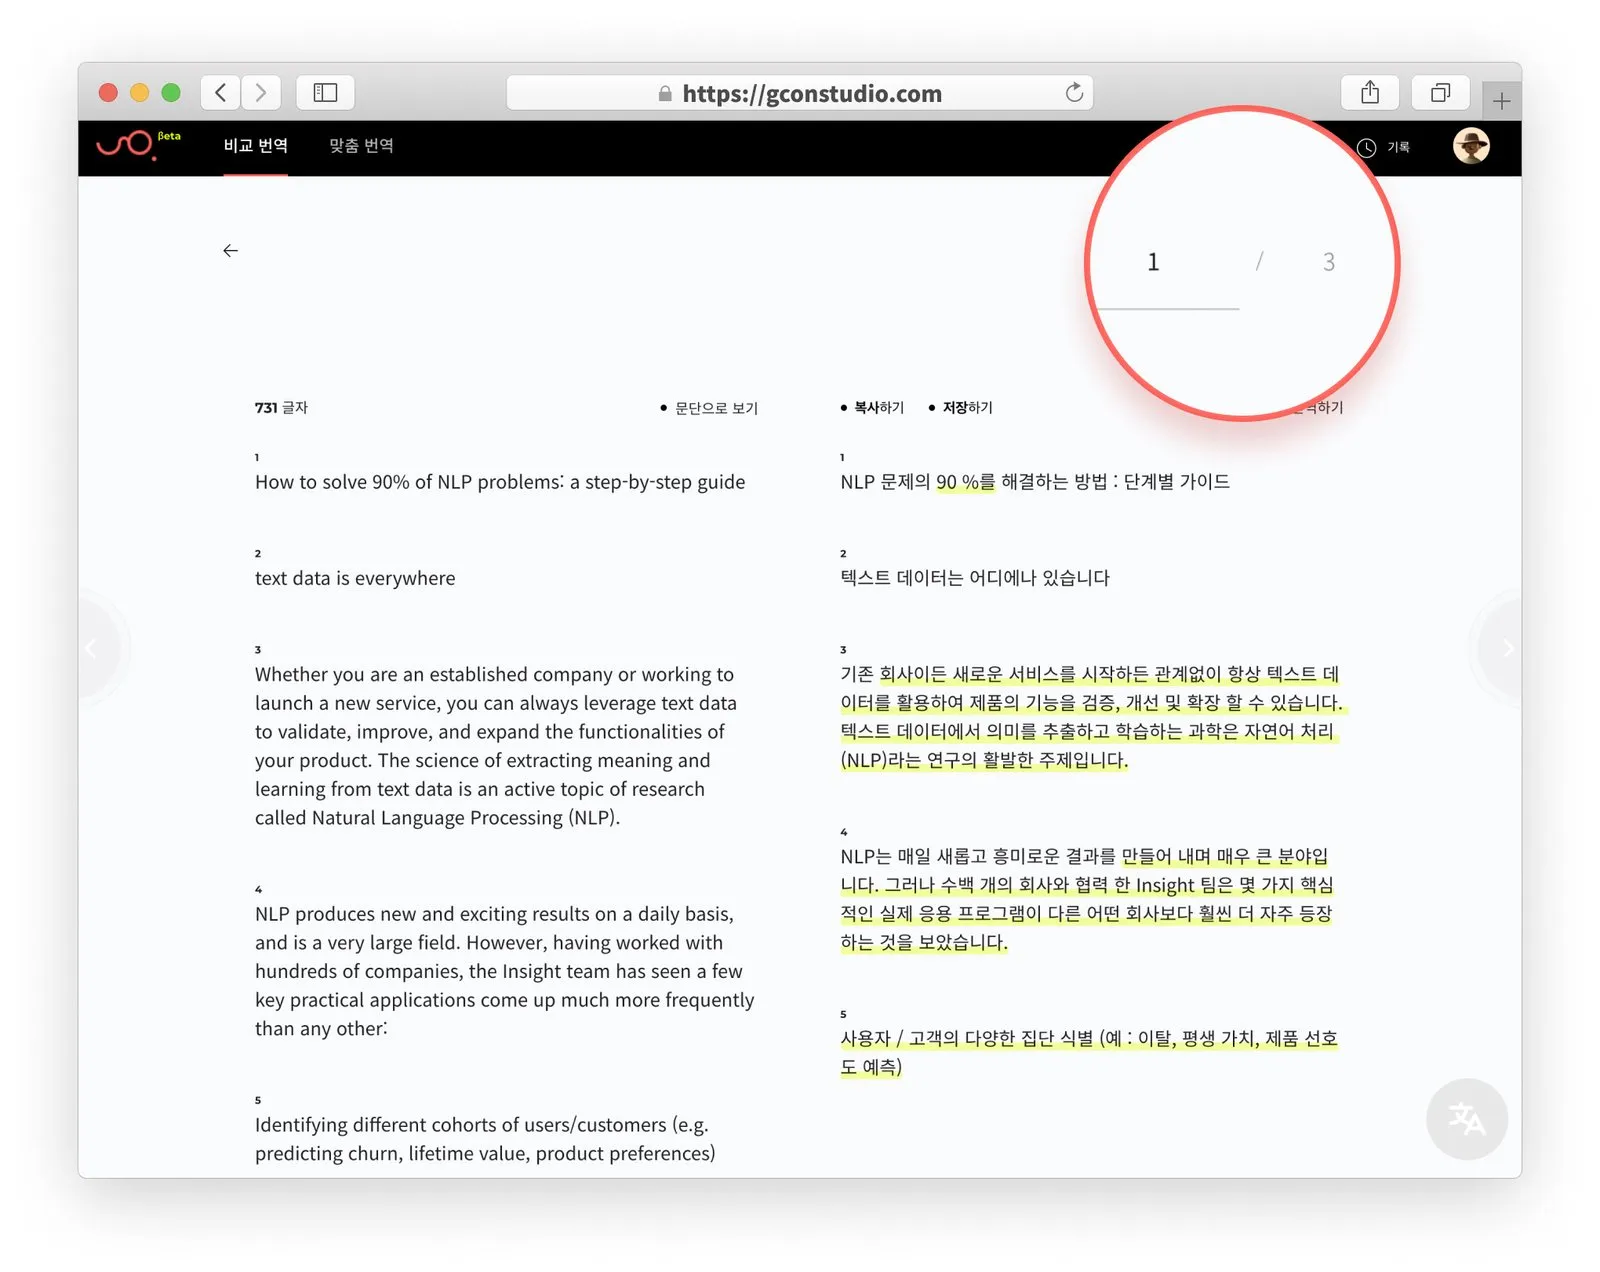The width and height of the screenshot is (1600, 1272).
Task: Click the paragraph starting 'NLP produces new and exciting'
Action: [505, 971]
